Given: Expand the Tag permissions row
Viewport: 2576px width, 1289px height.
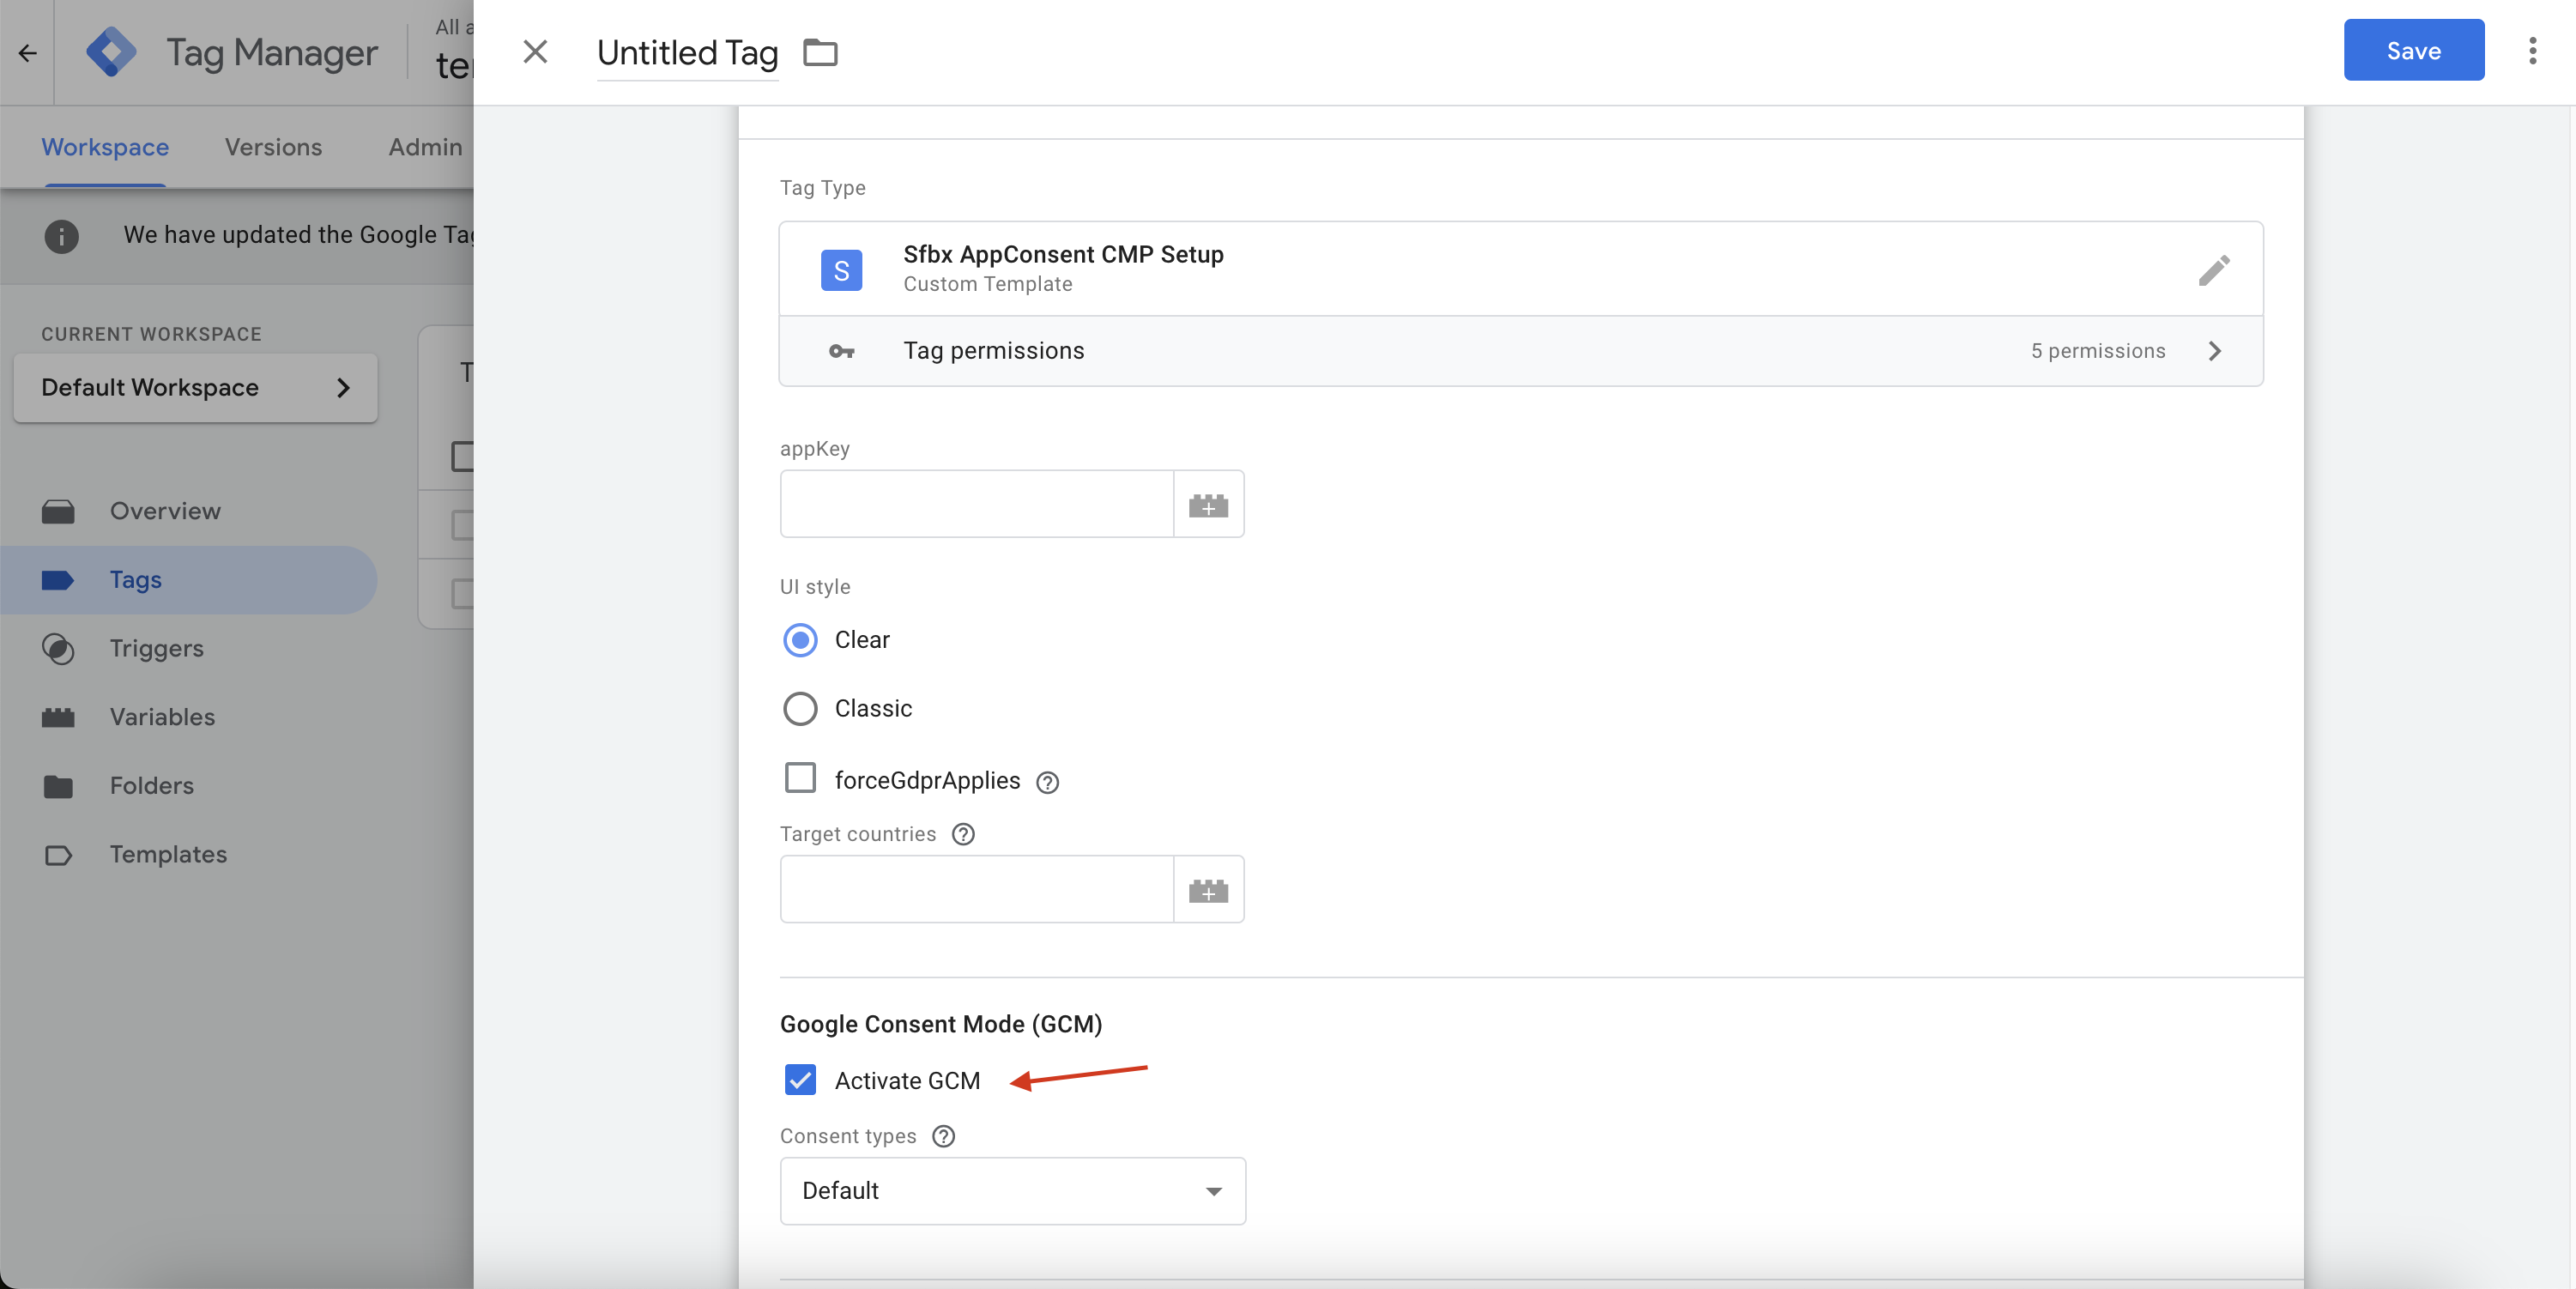Looking at the screenshot, I should (2215, 351).
